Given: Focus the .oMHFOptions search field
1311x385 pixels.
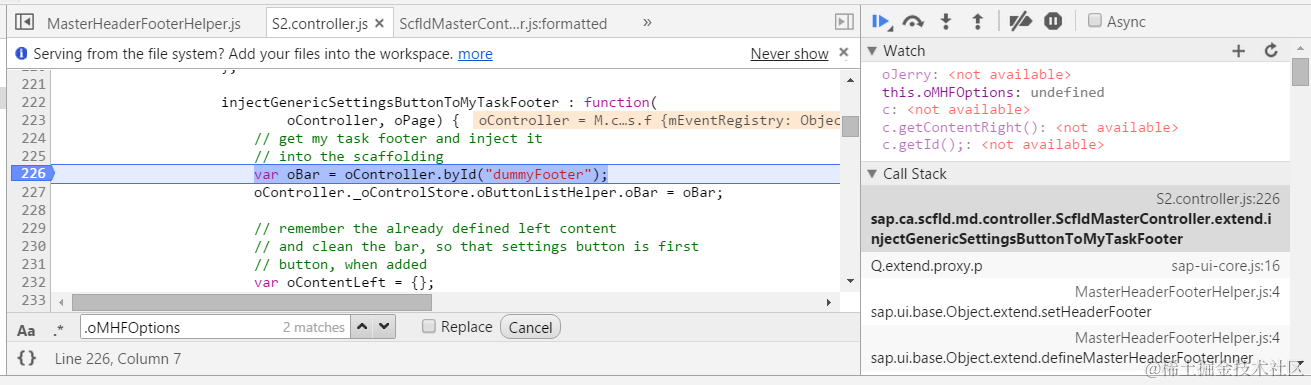Looking at the screenshot, I should 214,327.
